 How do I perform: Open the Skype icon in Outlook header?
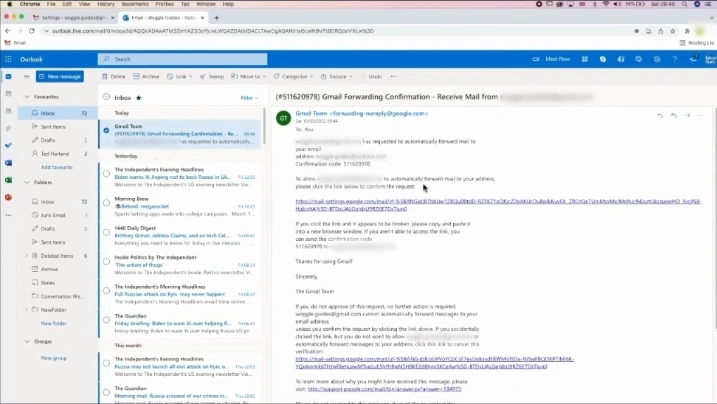(603, 59)
